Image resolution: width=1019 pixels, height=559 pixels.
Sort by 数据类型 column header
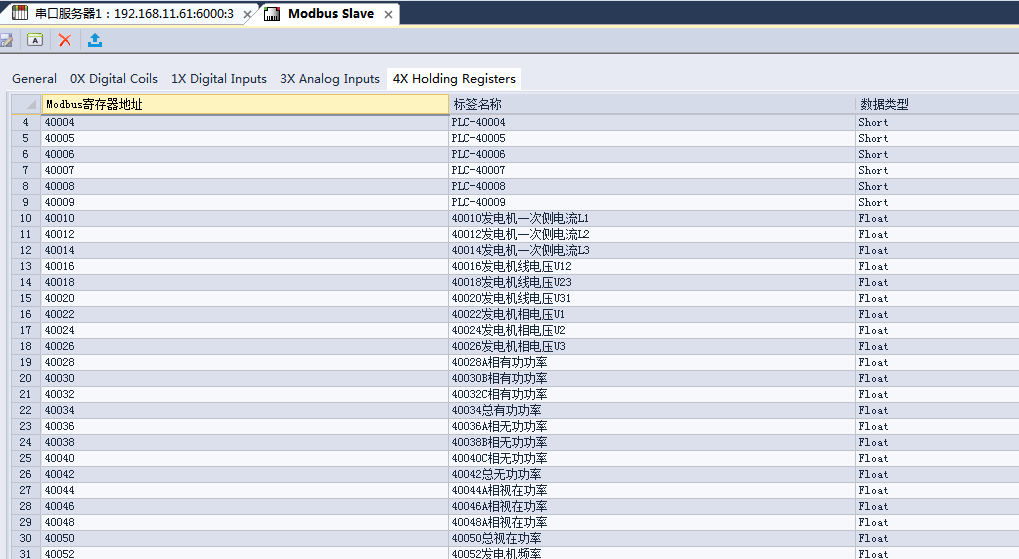pyautogui.click(x=937, y=104)
